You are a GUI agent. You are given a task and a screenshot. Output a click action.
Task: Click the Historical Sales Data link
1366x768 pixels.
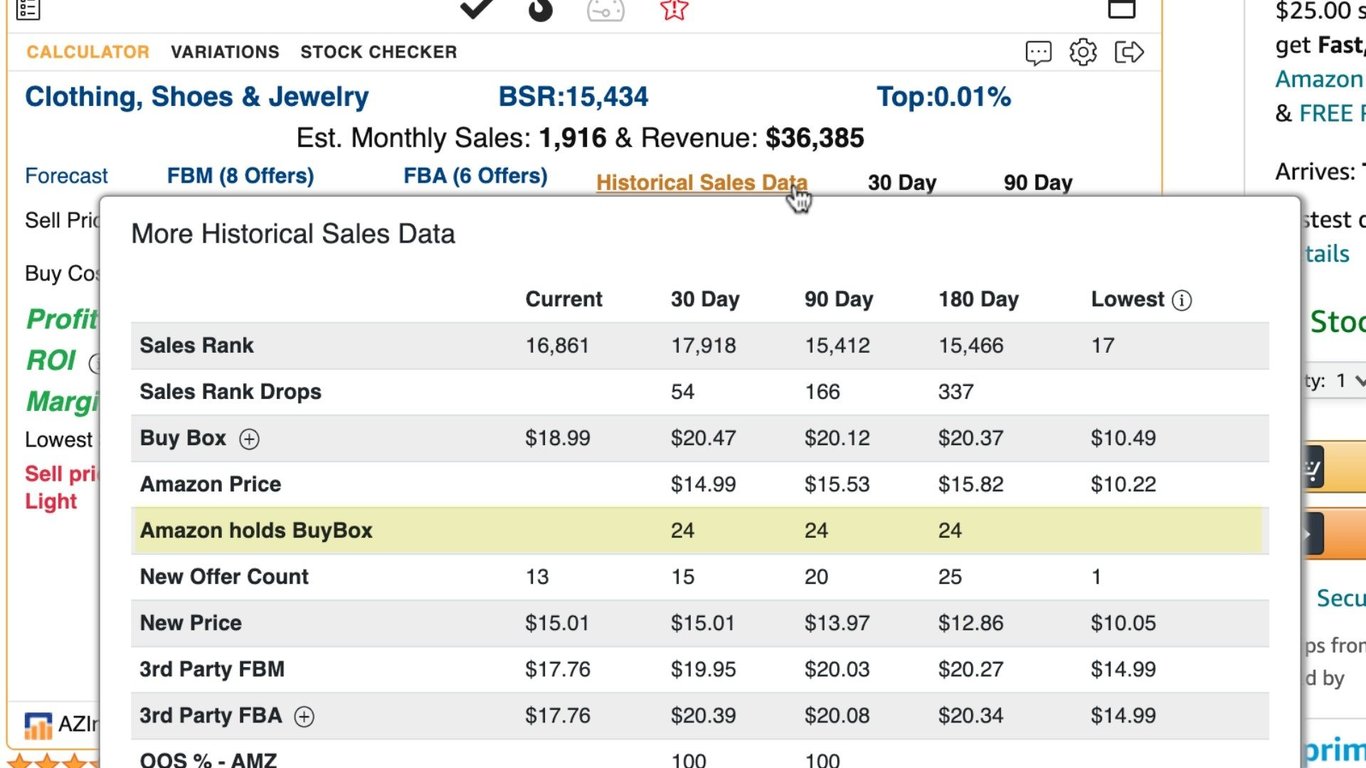tap(701, 183)
